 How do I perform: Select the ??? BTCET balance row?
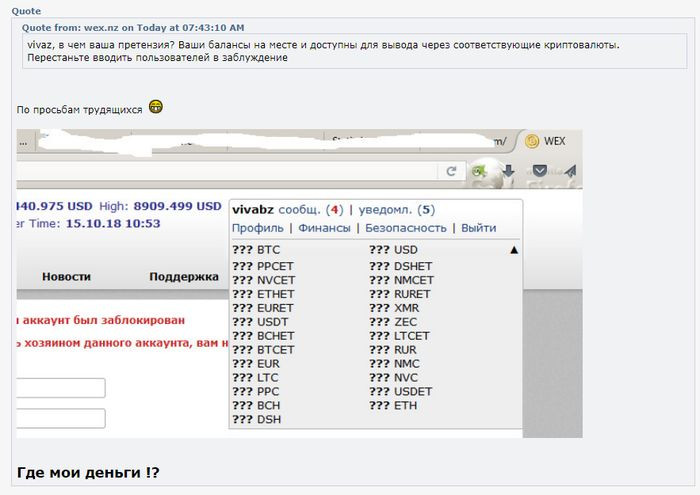click(263, 350)
